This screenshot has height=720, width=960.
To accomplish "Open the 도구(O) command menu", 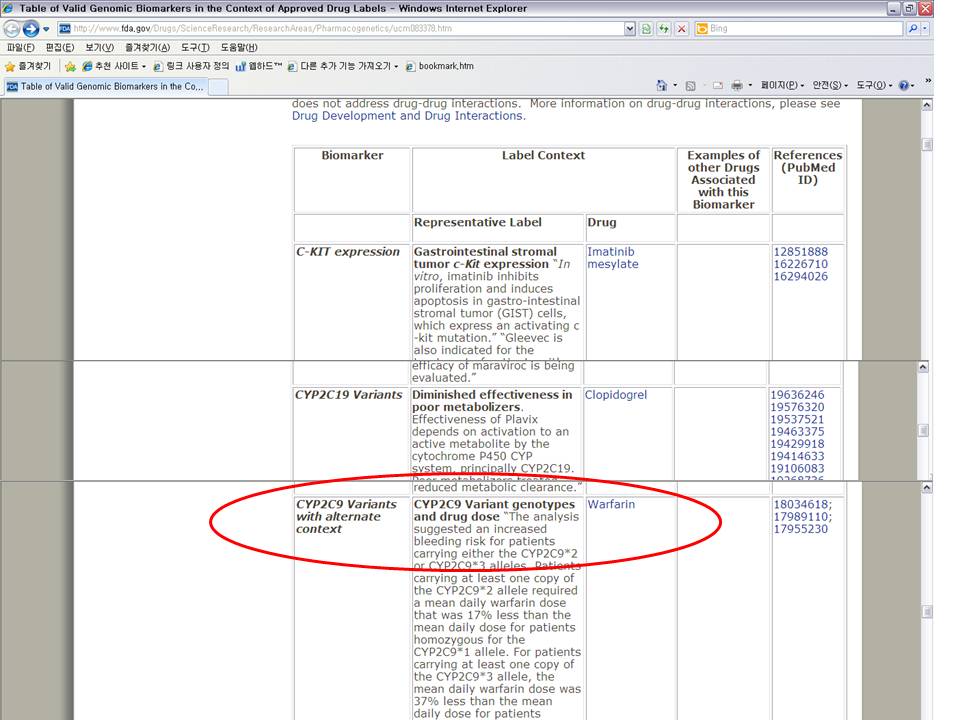I will pos(874,85).
